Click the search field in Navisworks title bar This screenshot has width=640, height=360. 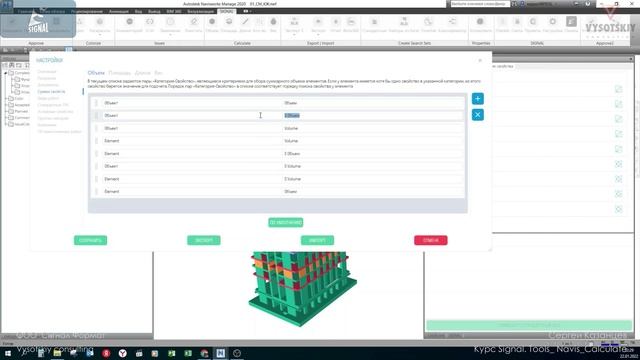(x=480, y=4)
